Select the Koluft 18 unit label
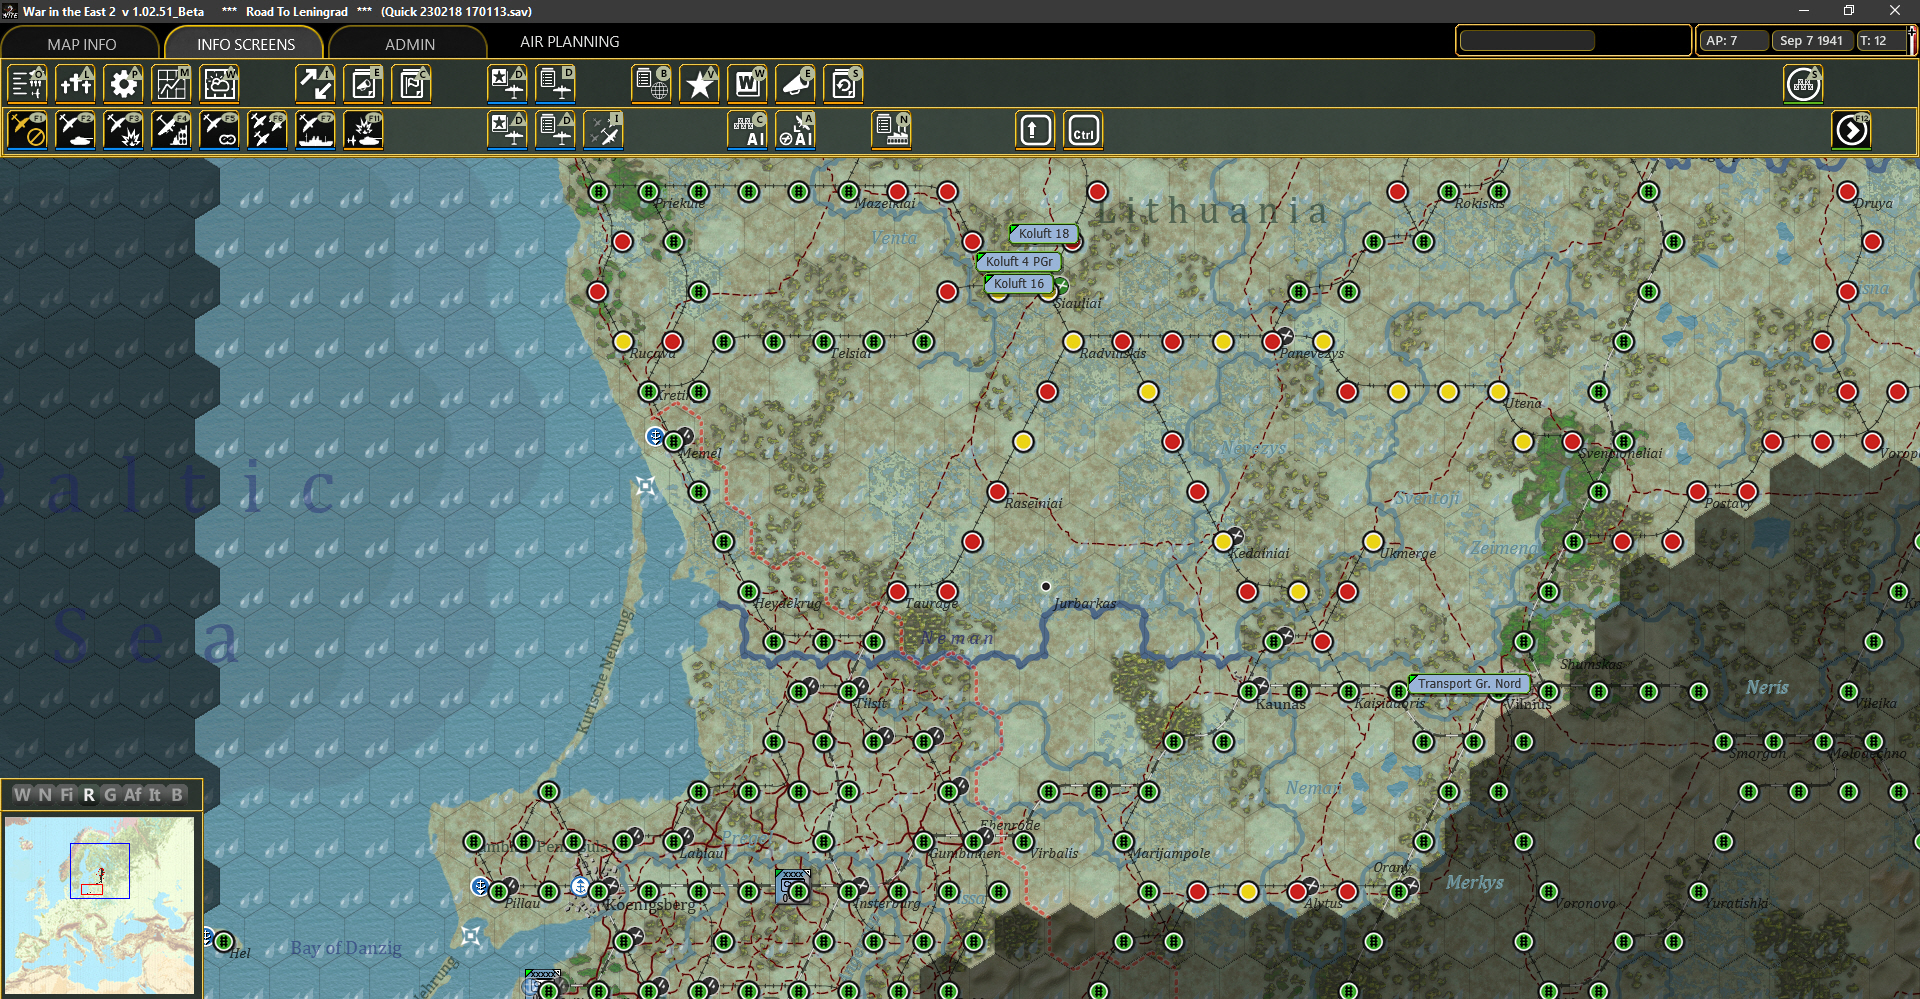Viewport: 1920px width, 999px height. click(1043, 234)
